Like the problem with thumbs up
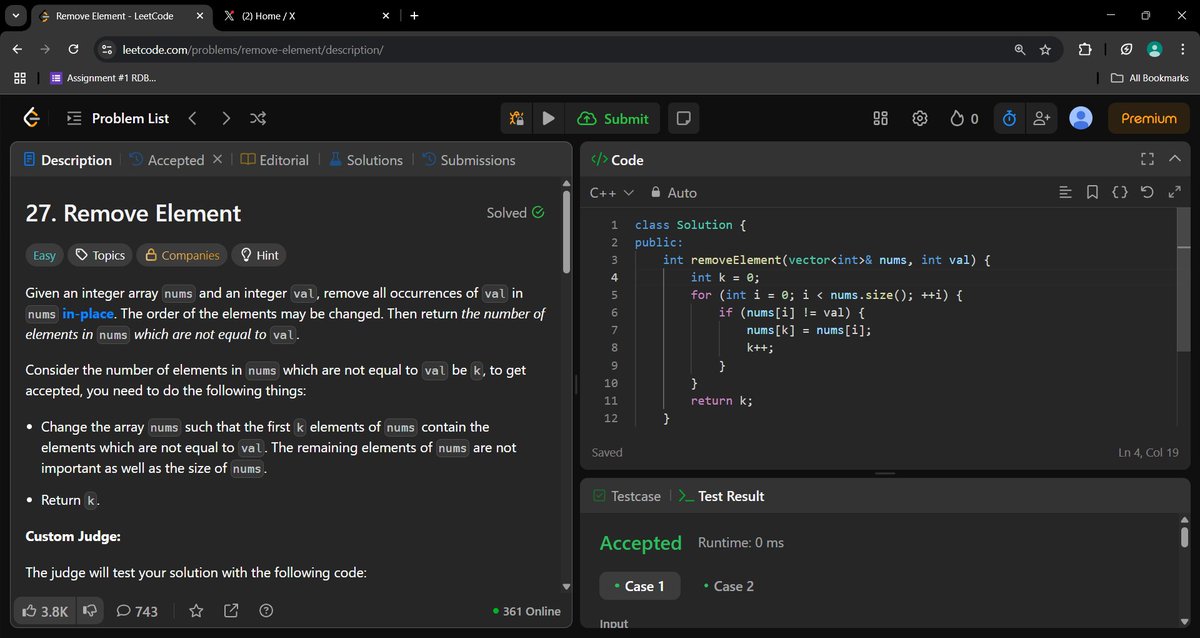The image size is (1200, 638). [x=45, y=611]
